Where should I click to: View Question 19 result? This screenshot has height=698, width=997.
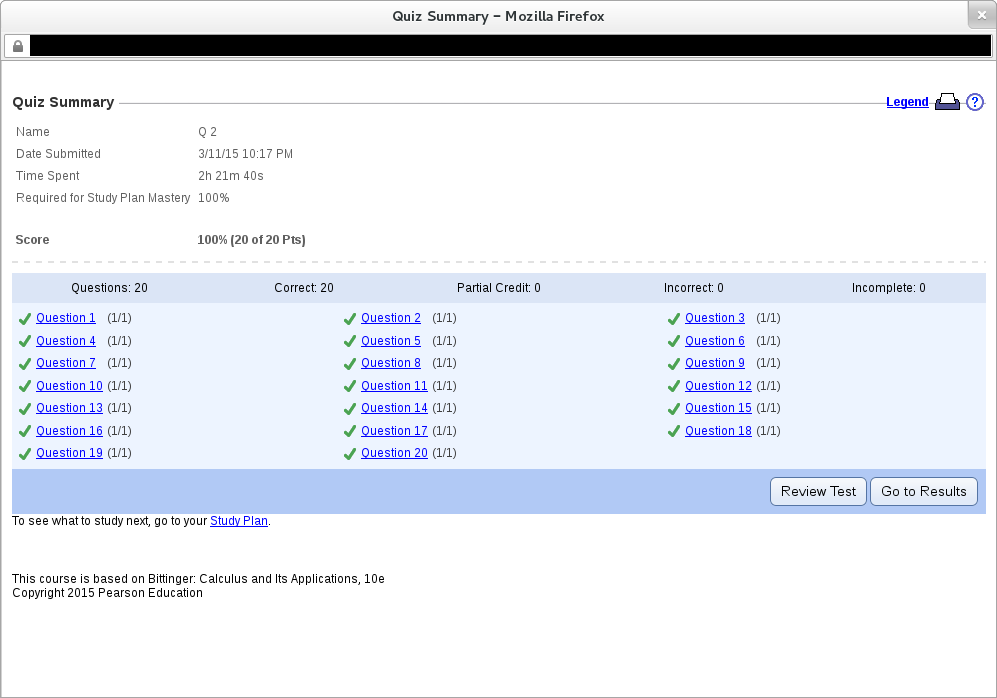[69, 453]
